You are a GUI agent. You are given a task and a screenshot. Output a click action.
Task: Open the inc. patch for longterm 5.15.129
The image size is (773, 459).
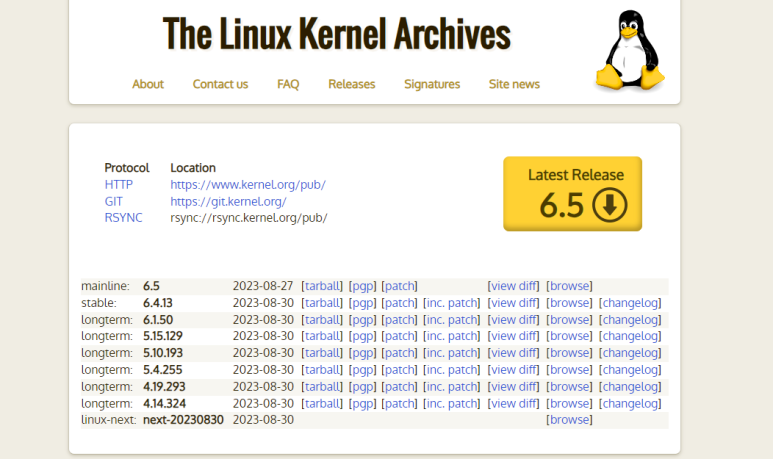[x=451, y=336]
